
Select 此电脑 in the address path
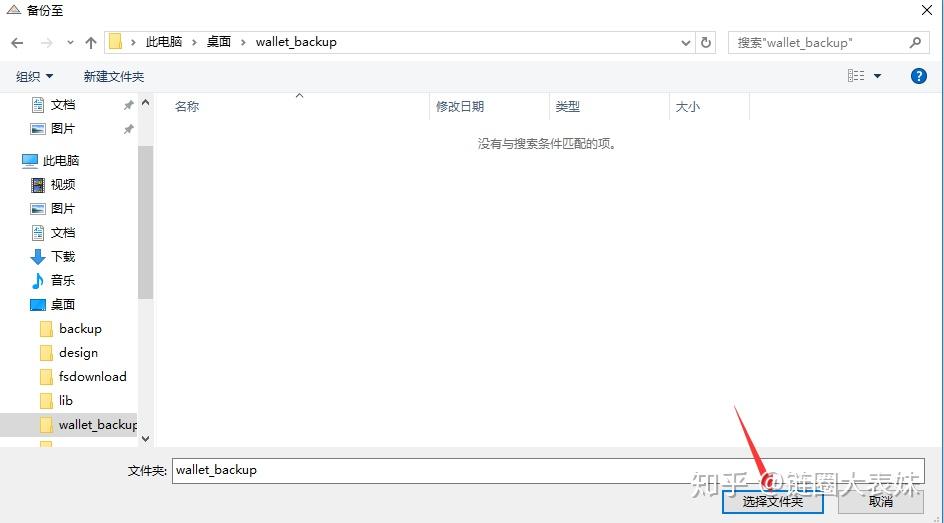pos(164,42)
